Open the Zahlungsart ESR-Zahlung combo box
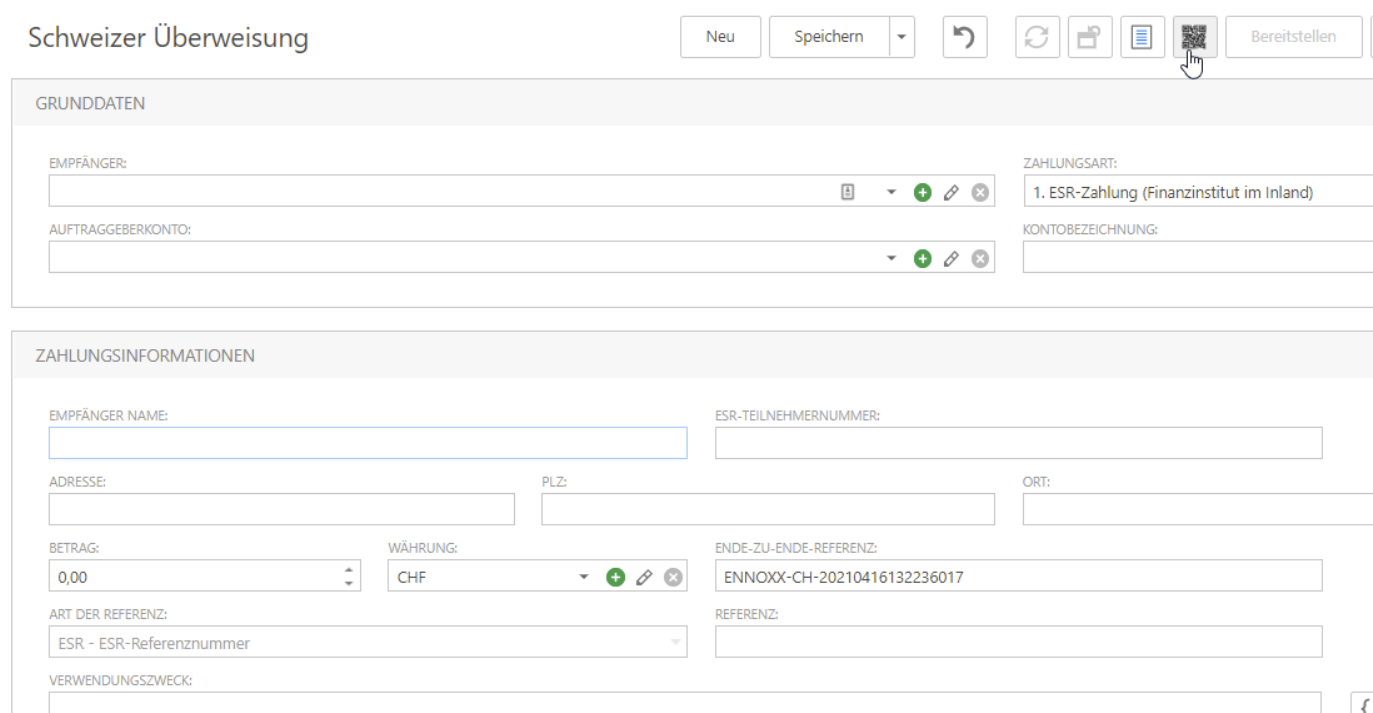1373x713 pixels. coord(1195,192)
